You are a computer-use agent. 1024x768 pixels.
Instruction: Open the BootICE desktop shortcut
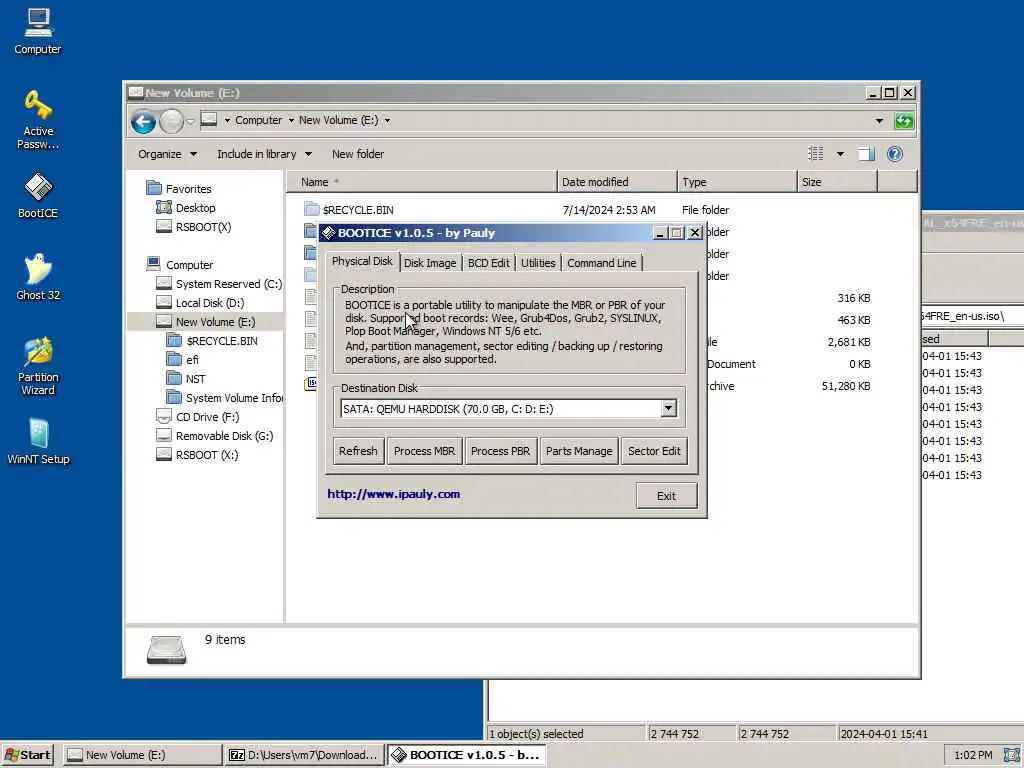pyautogui.click(x=38, y=195)
